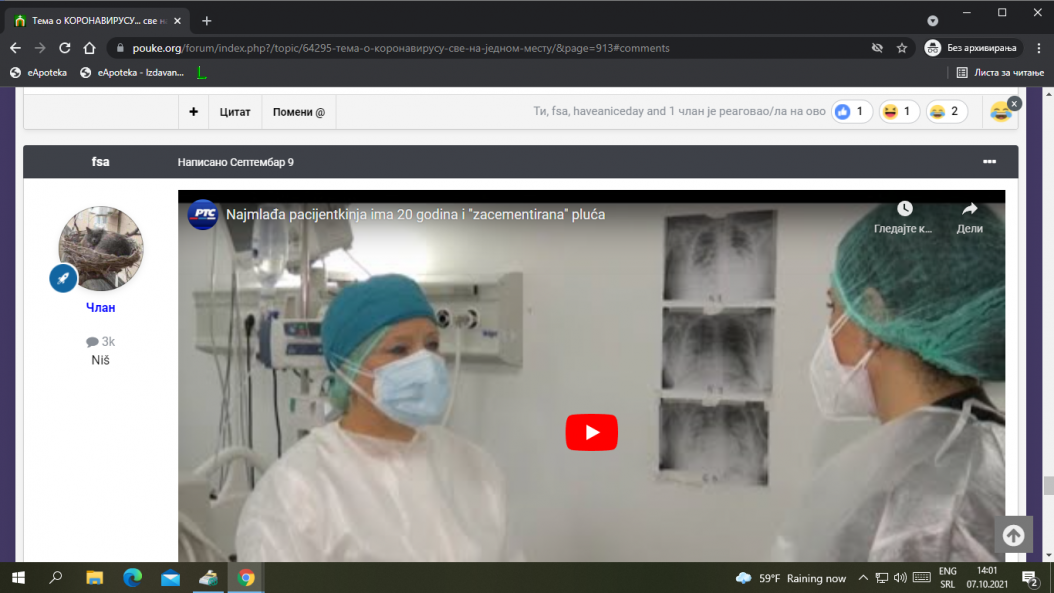Click the 3k post count

[100, 342]
